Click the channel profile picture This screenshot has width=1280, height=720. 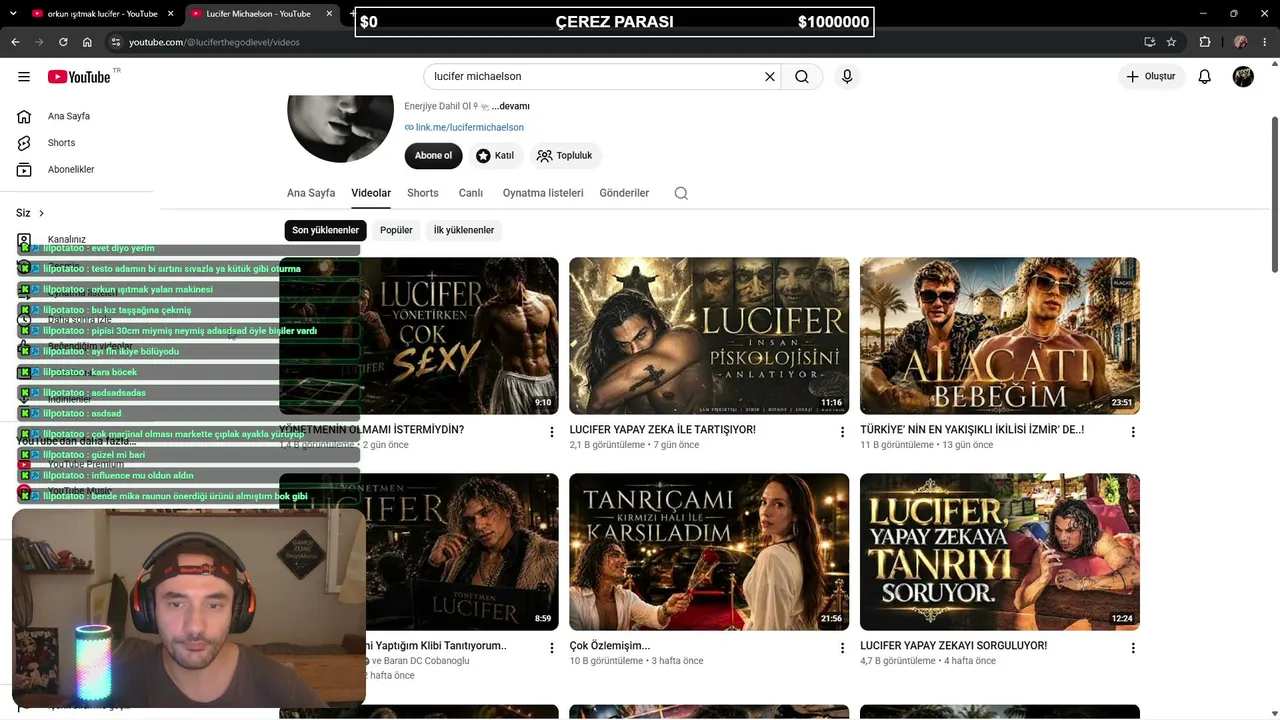pyautogui.click(x=340, y=126)
